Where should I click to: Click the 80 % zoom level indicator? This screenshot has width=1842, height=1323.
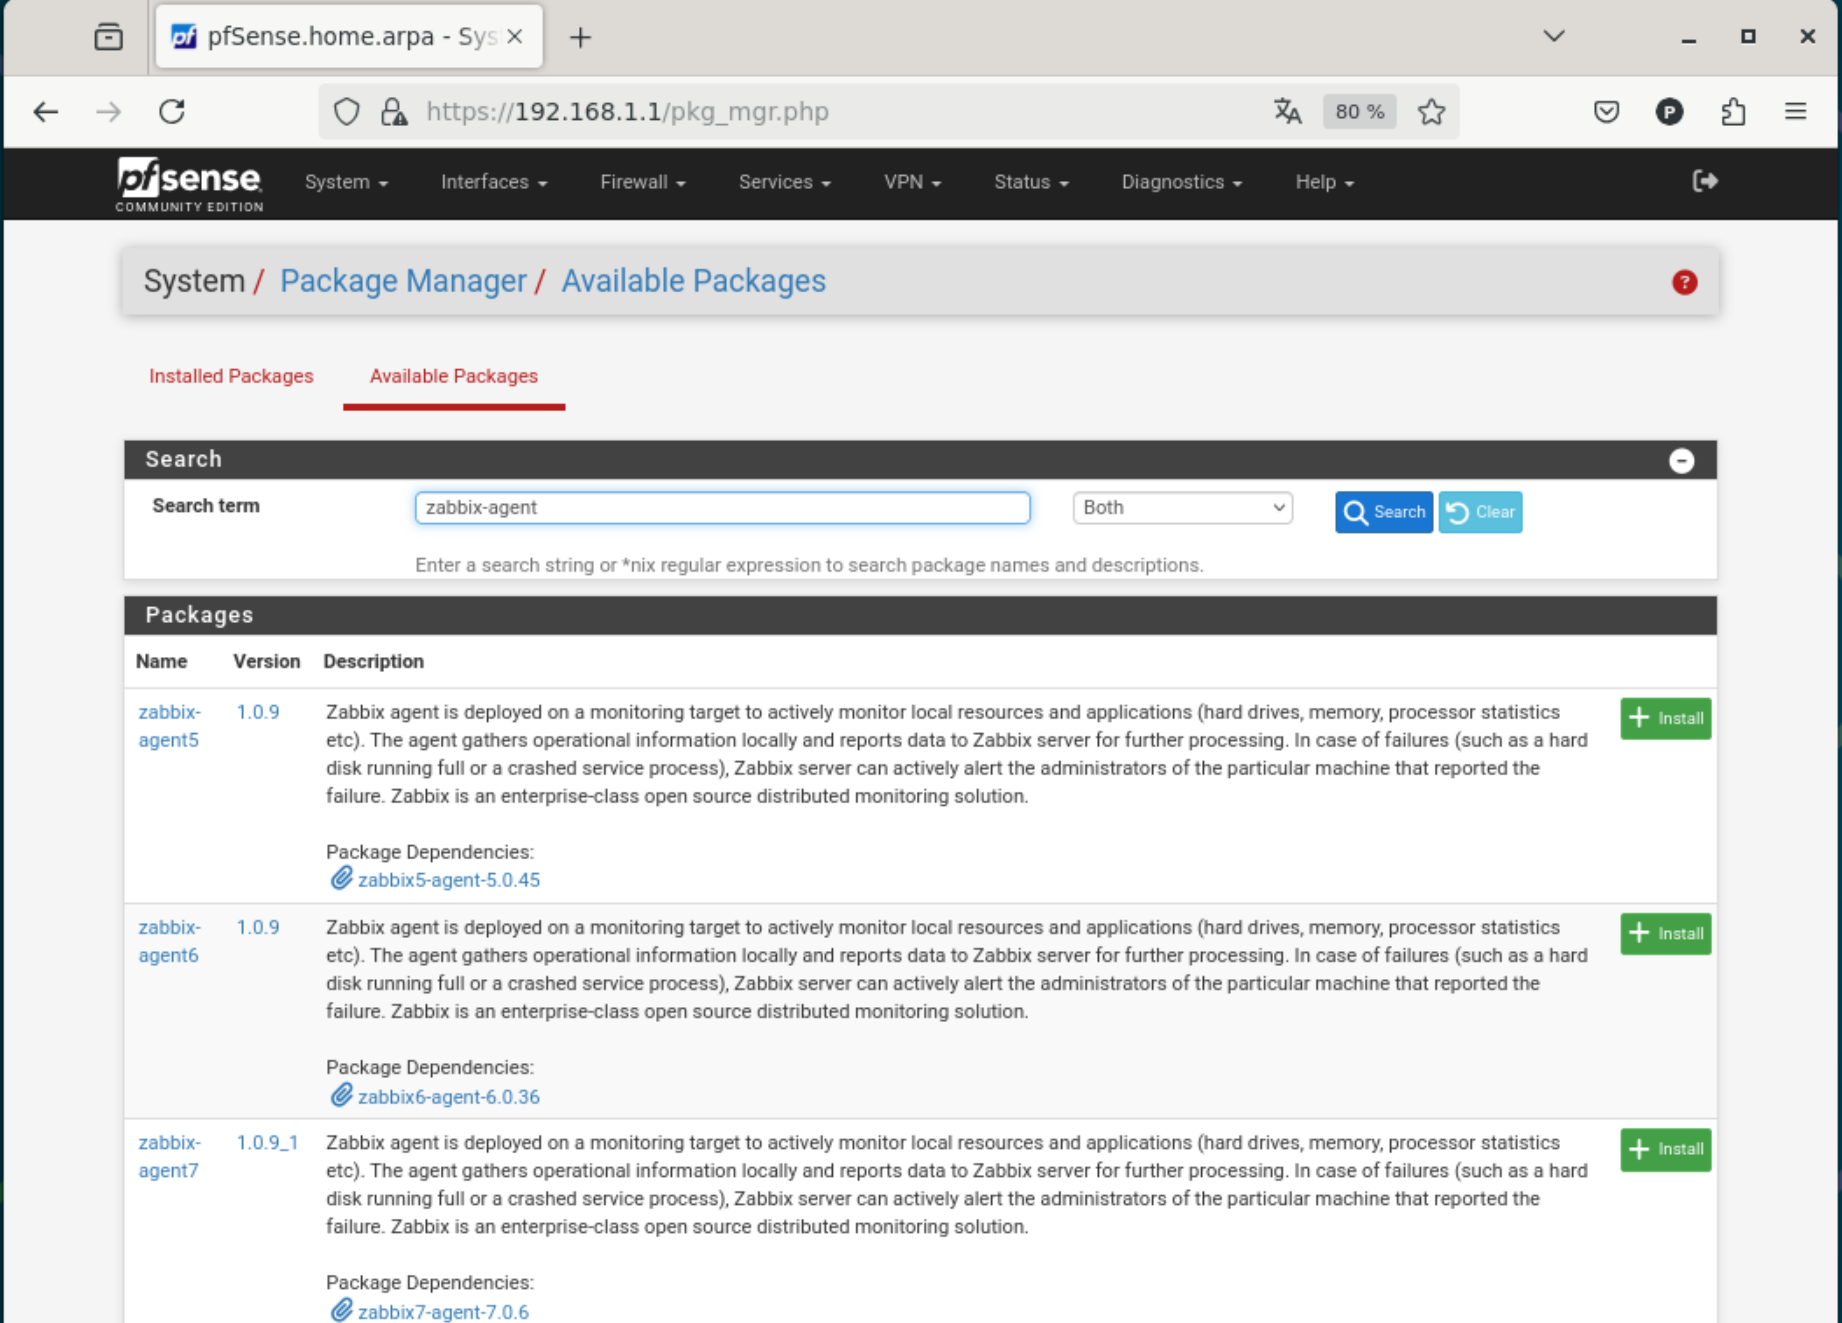1360,112
